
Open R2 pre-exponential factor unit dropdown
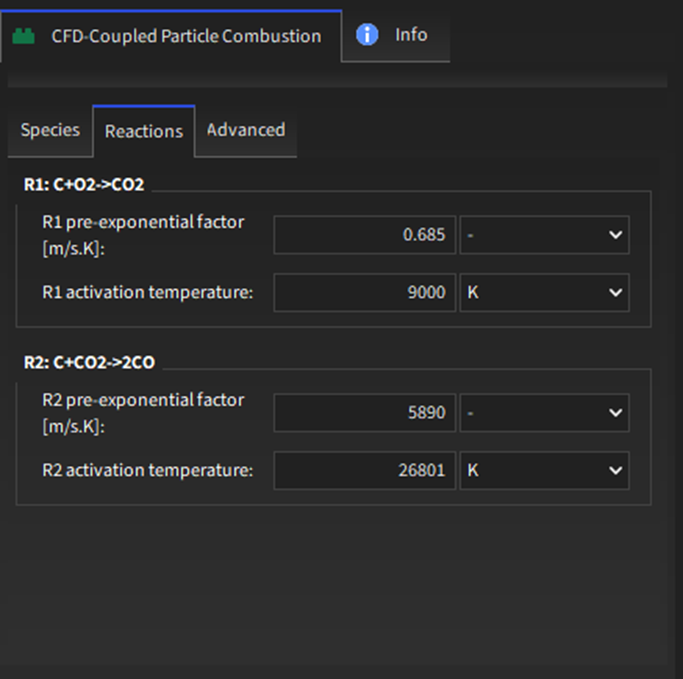point(544,412)
